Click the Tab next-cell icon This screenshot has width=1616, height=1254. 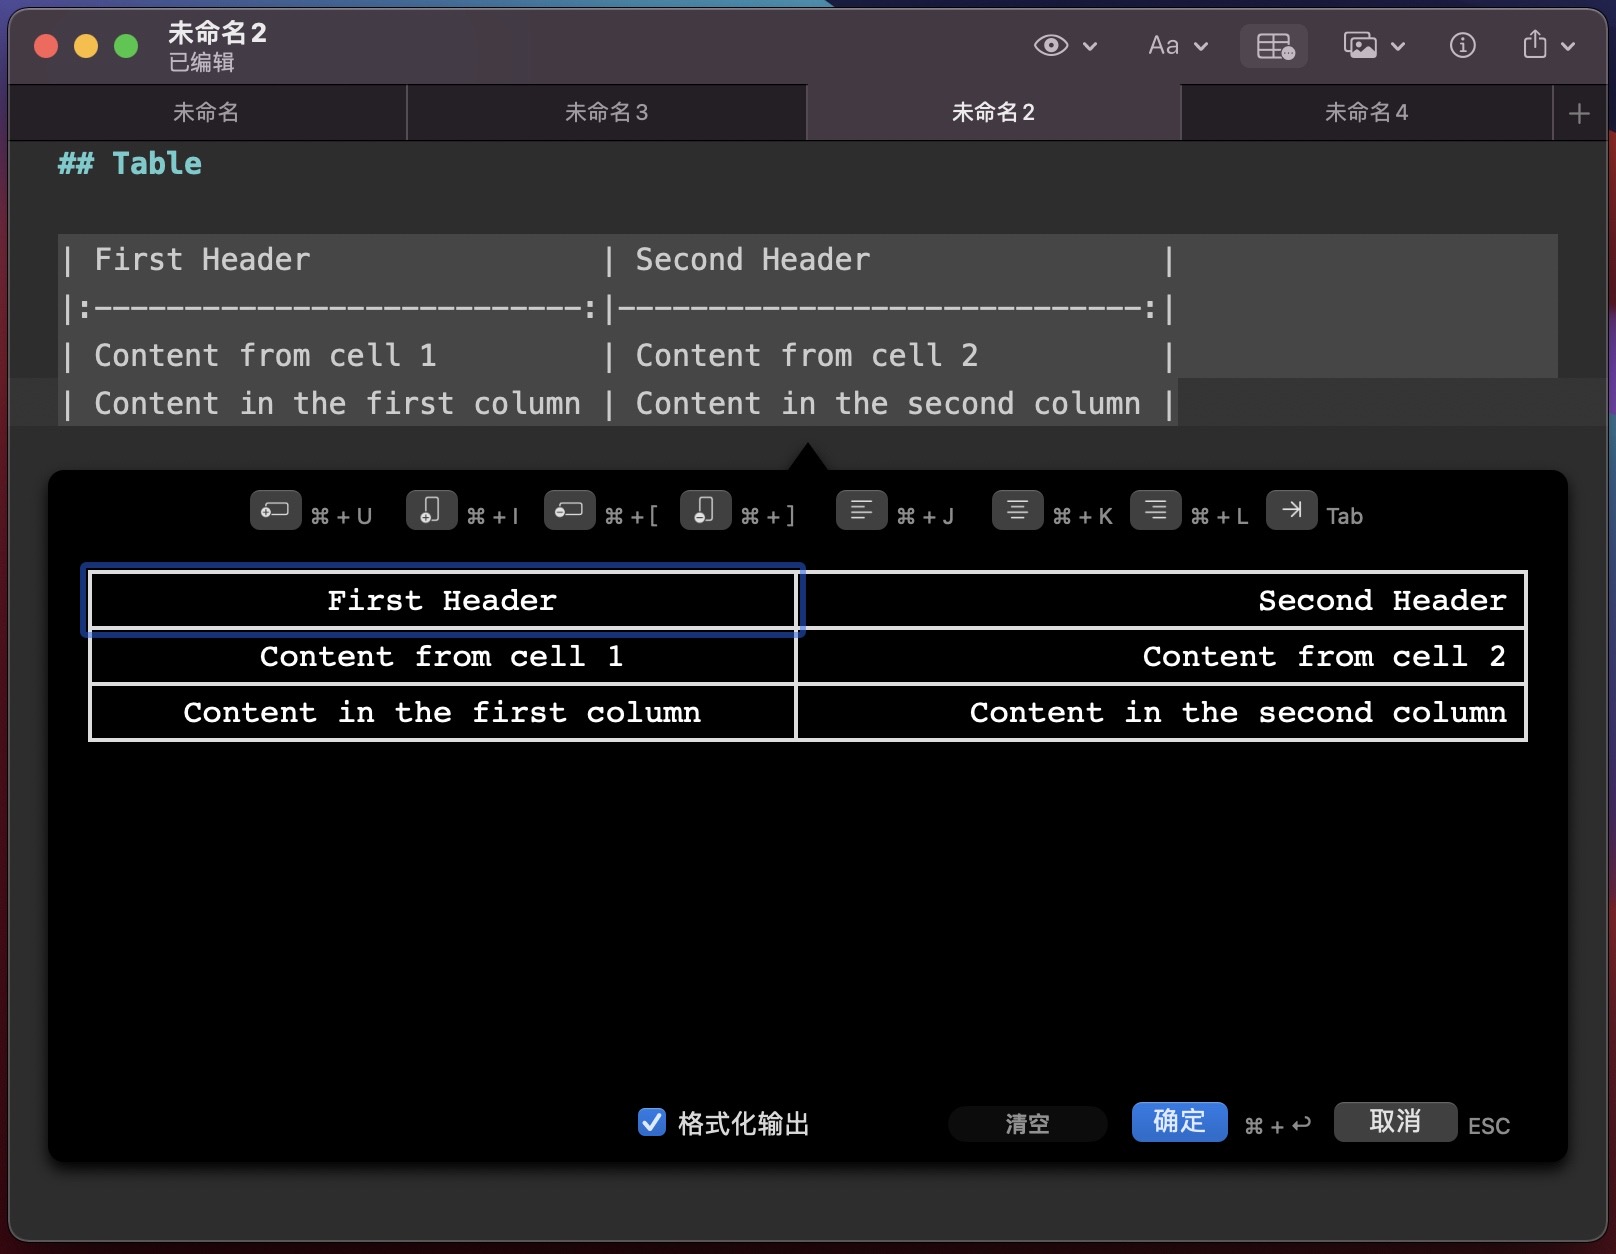pyautogui.click(x=1291, y=510)
